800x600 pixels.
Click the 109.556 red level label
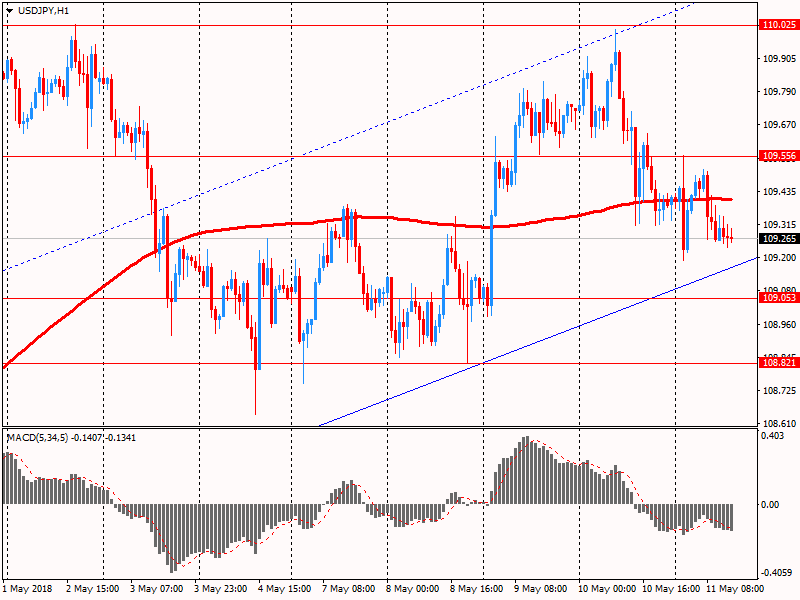click(x=779, y=156)
